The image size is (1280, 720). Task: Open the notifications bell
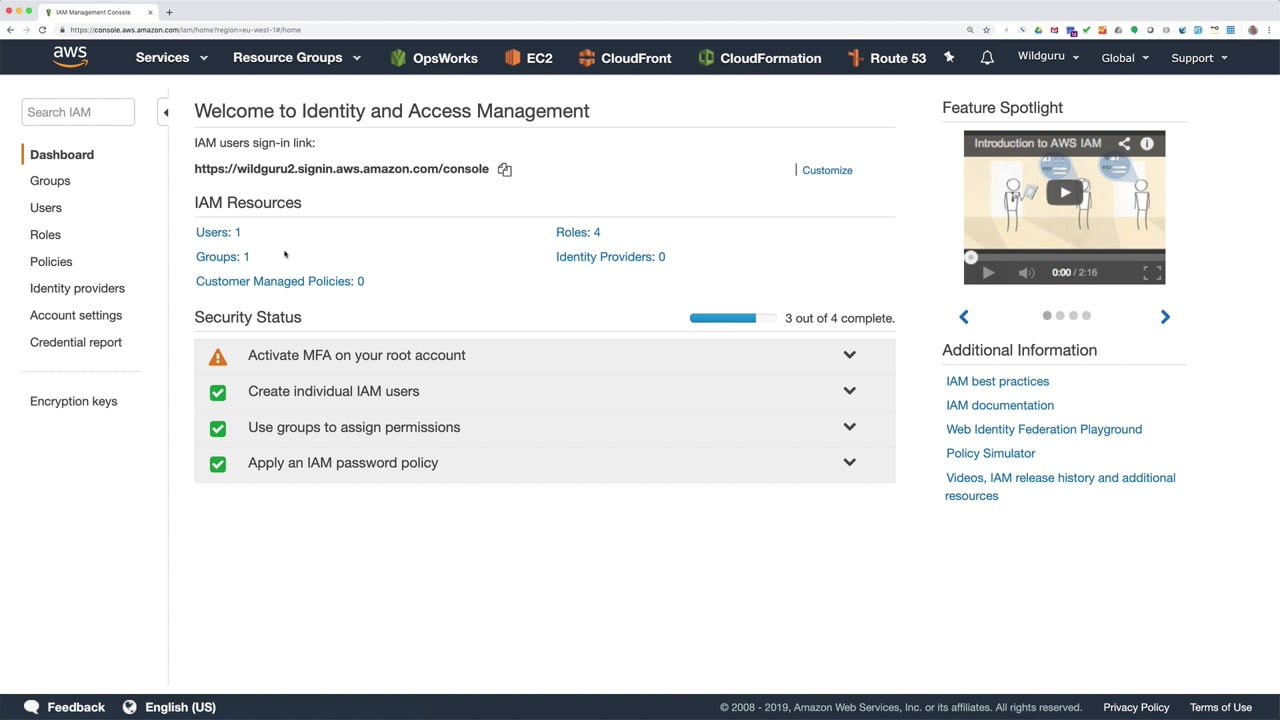987,58
